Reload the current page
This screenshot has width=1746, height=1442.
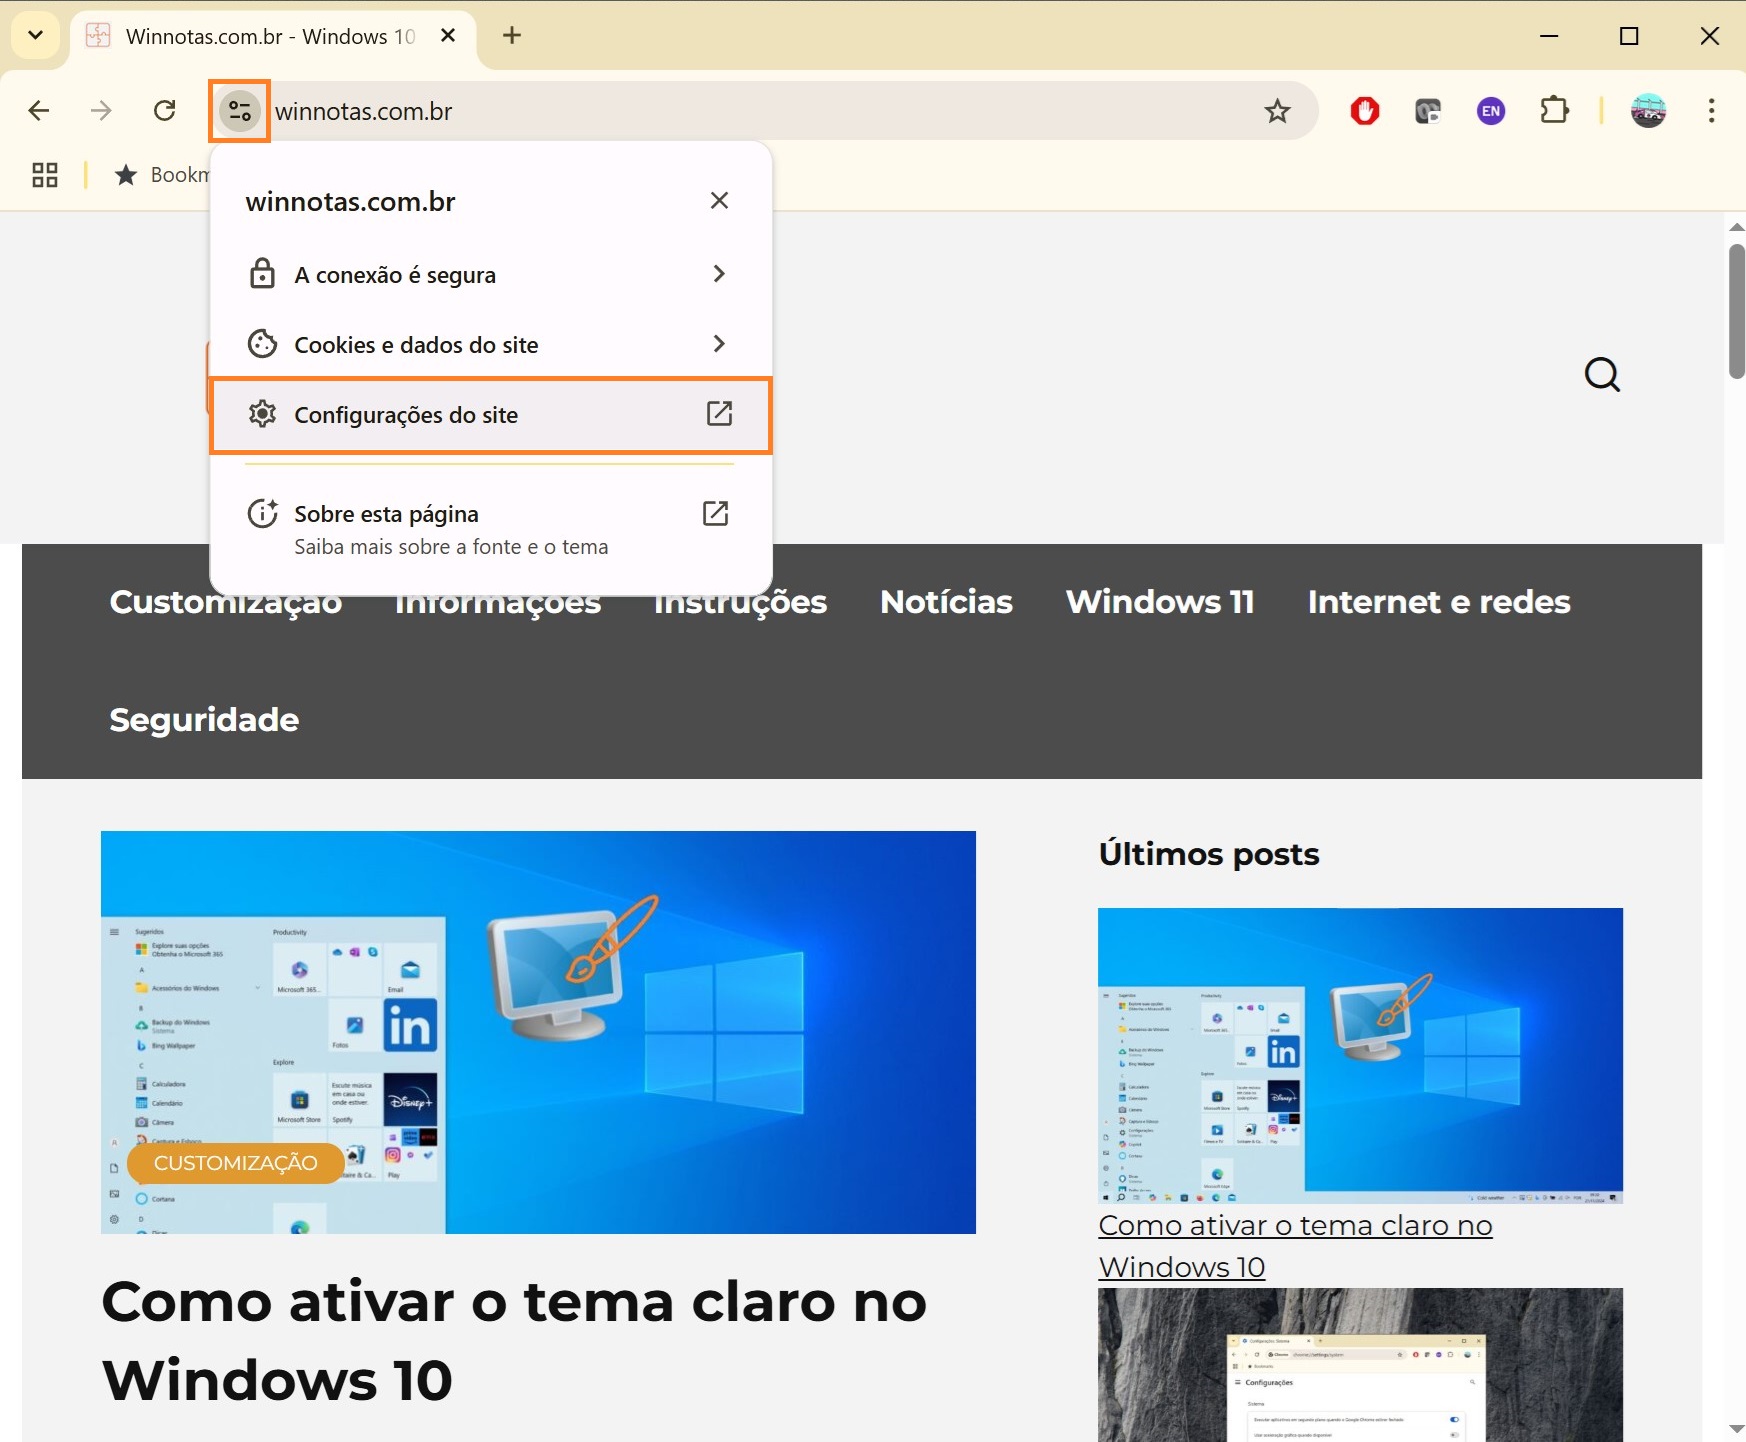pos(165,111)
